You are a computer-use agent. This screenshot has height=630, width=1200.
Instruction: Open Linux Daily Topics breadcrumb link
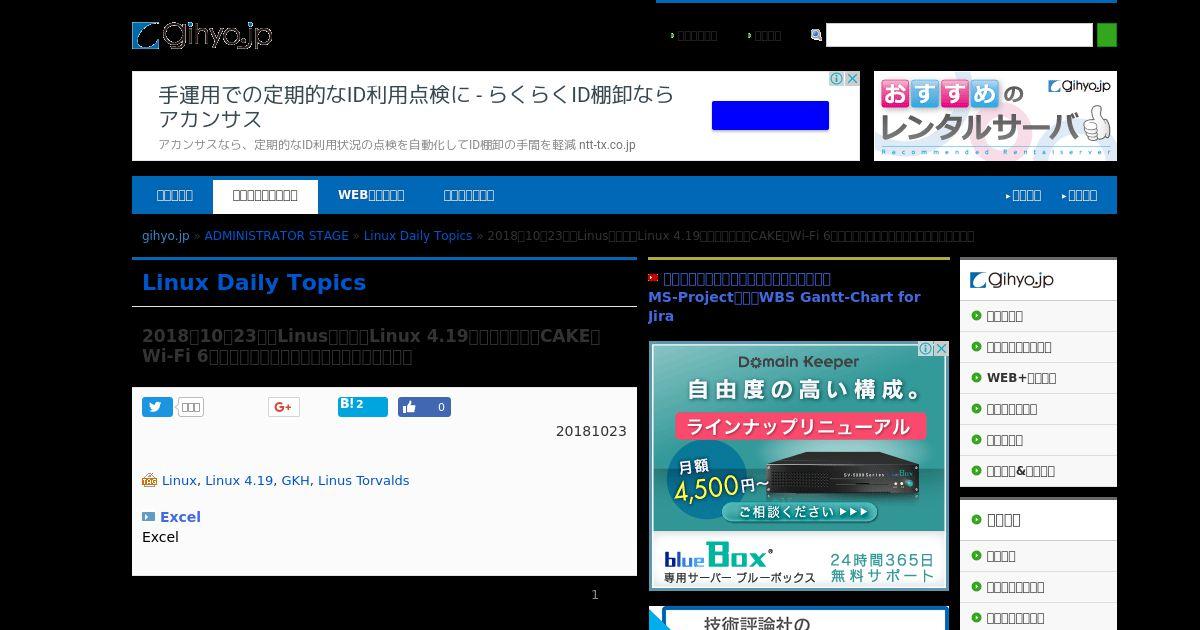(418, 236)
